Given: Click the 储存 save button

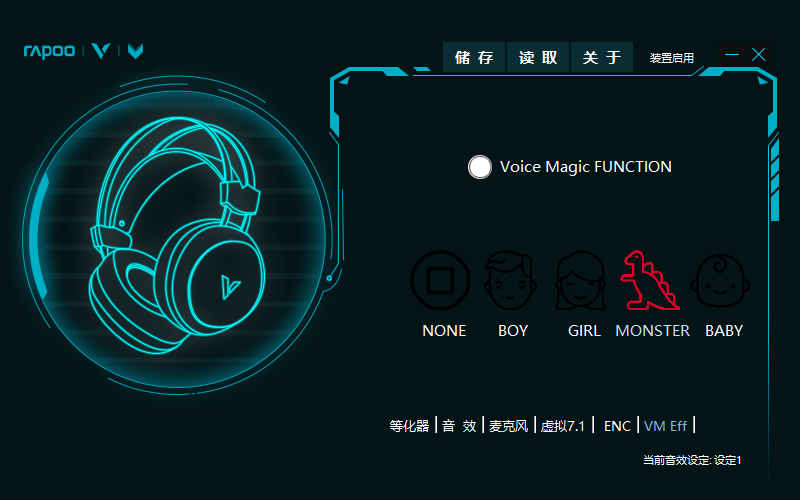Looking at the screenshot, I should [x=474, y=58].
